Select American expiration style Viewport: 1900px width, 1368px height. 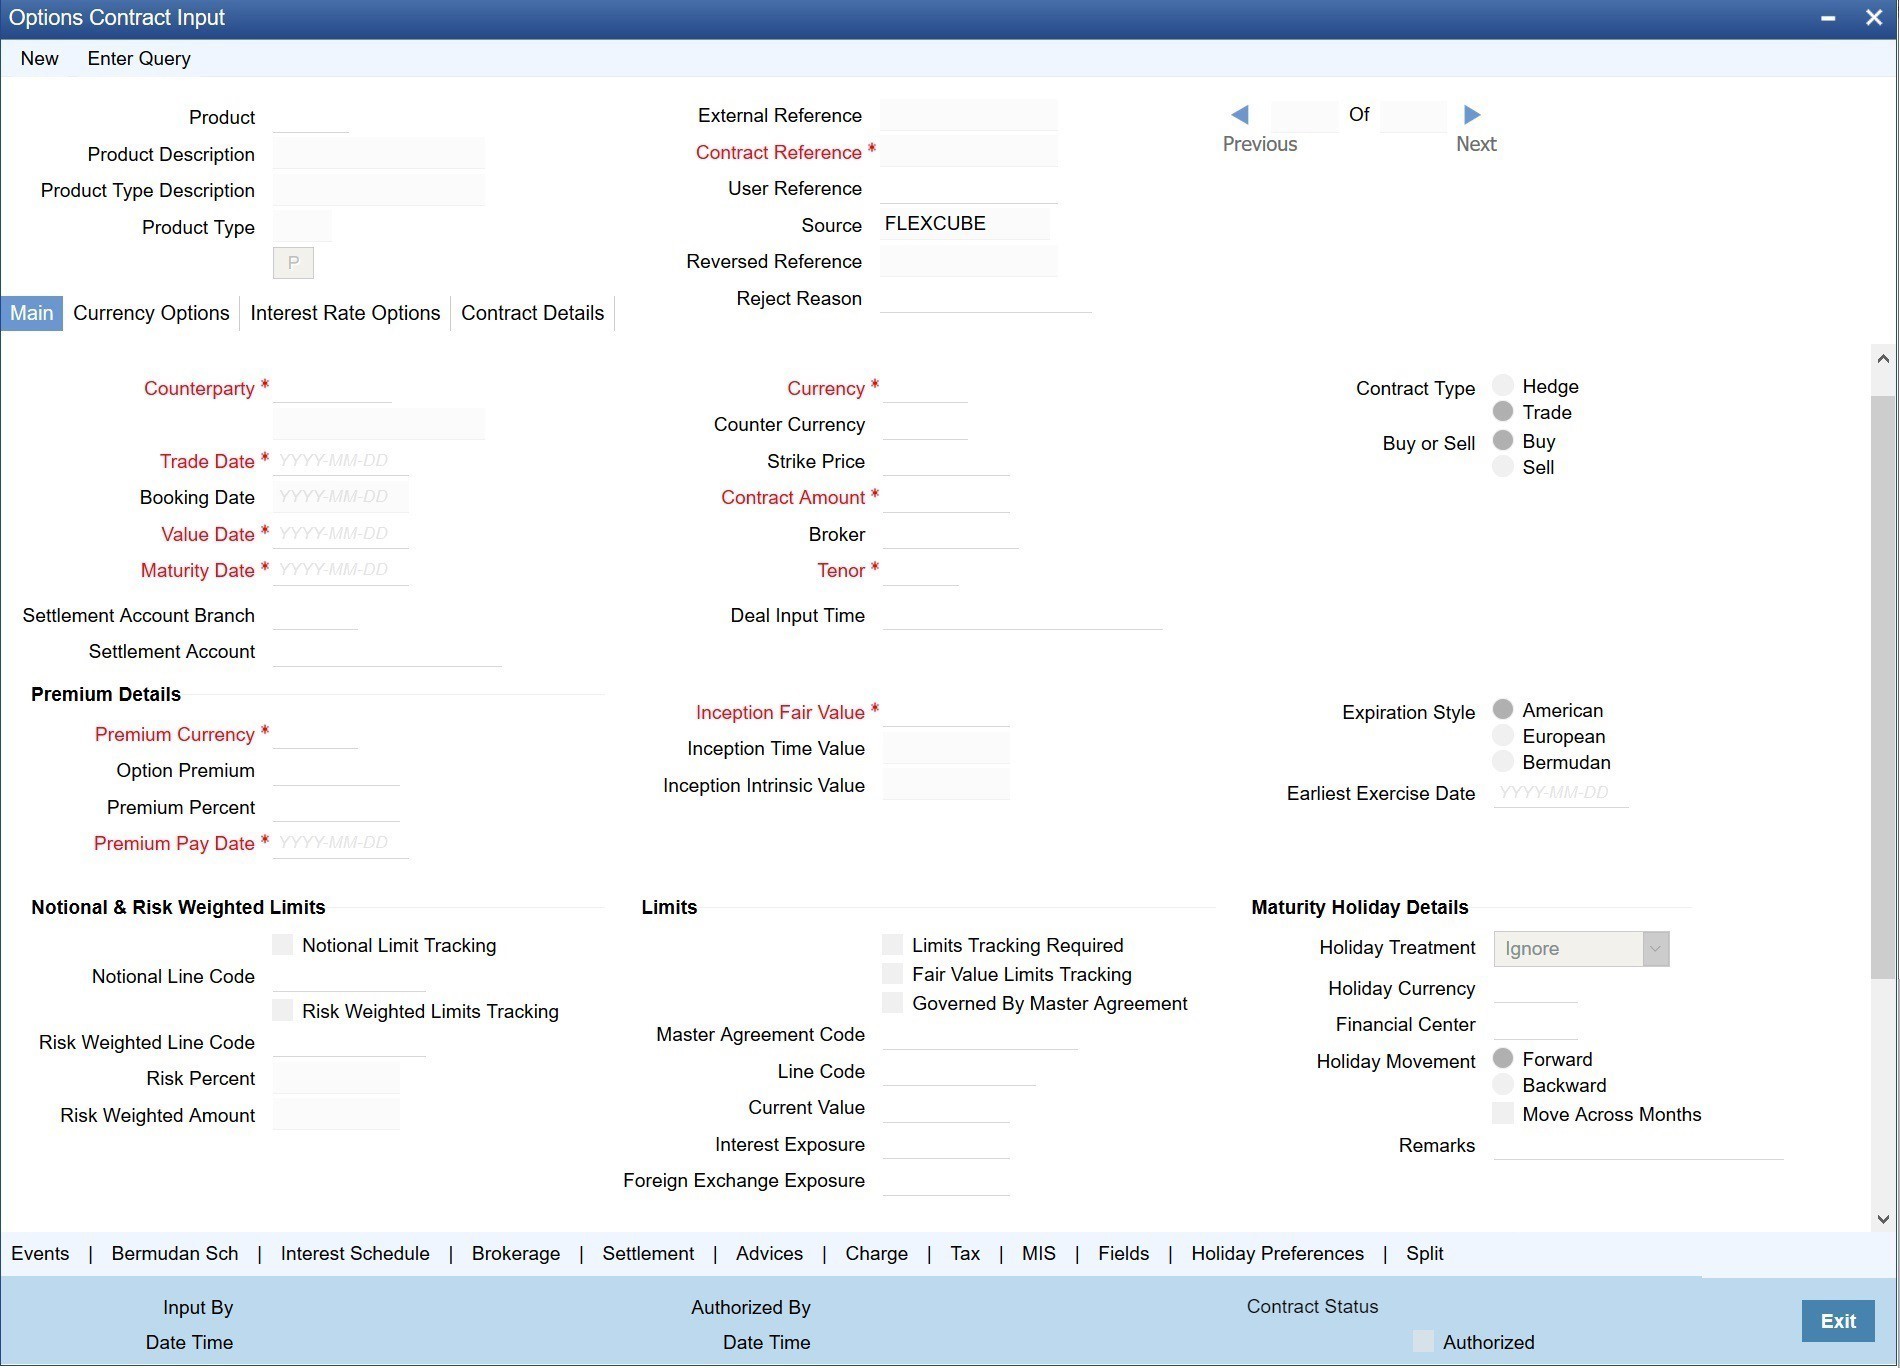[x=1503, y=709]
